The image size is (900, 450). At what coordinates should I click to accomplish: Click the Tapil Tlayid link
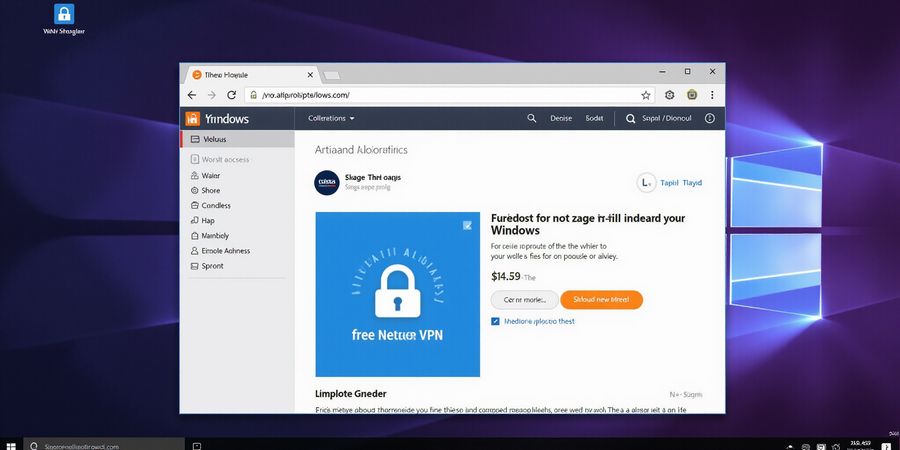click(681, 183)
